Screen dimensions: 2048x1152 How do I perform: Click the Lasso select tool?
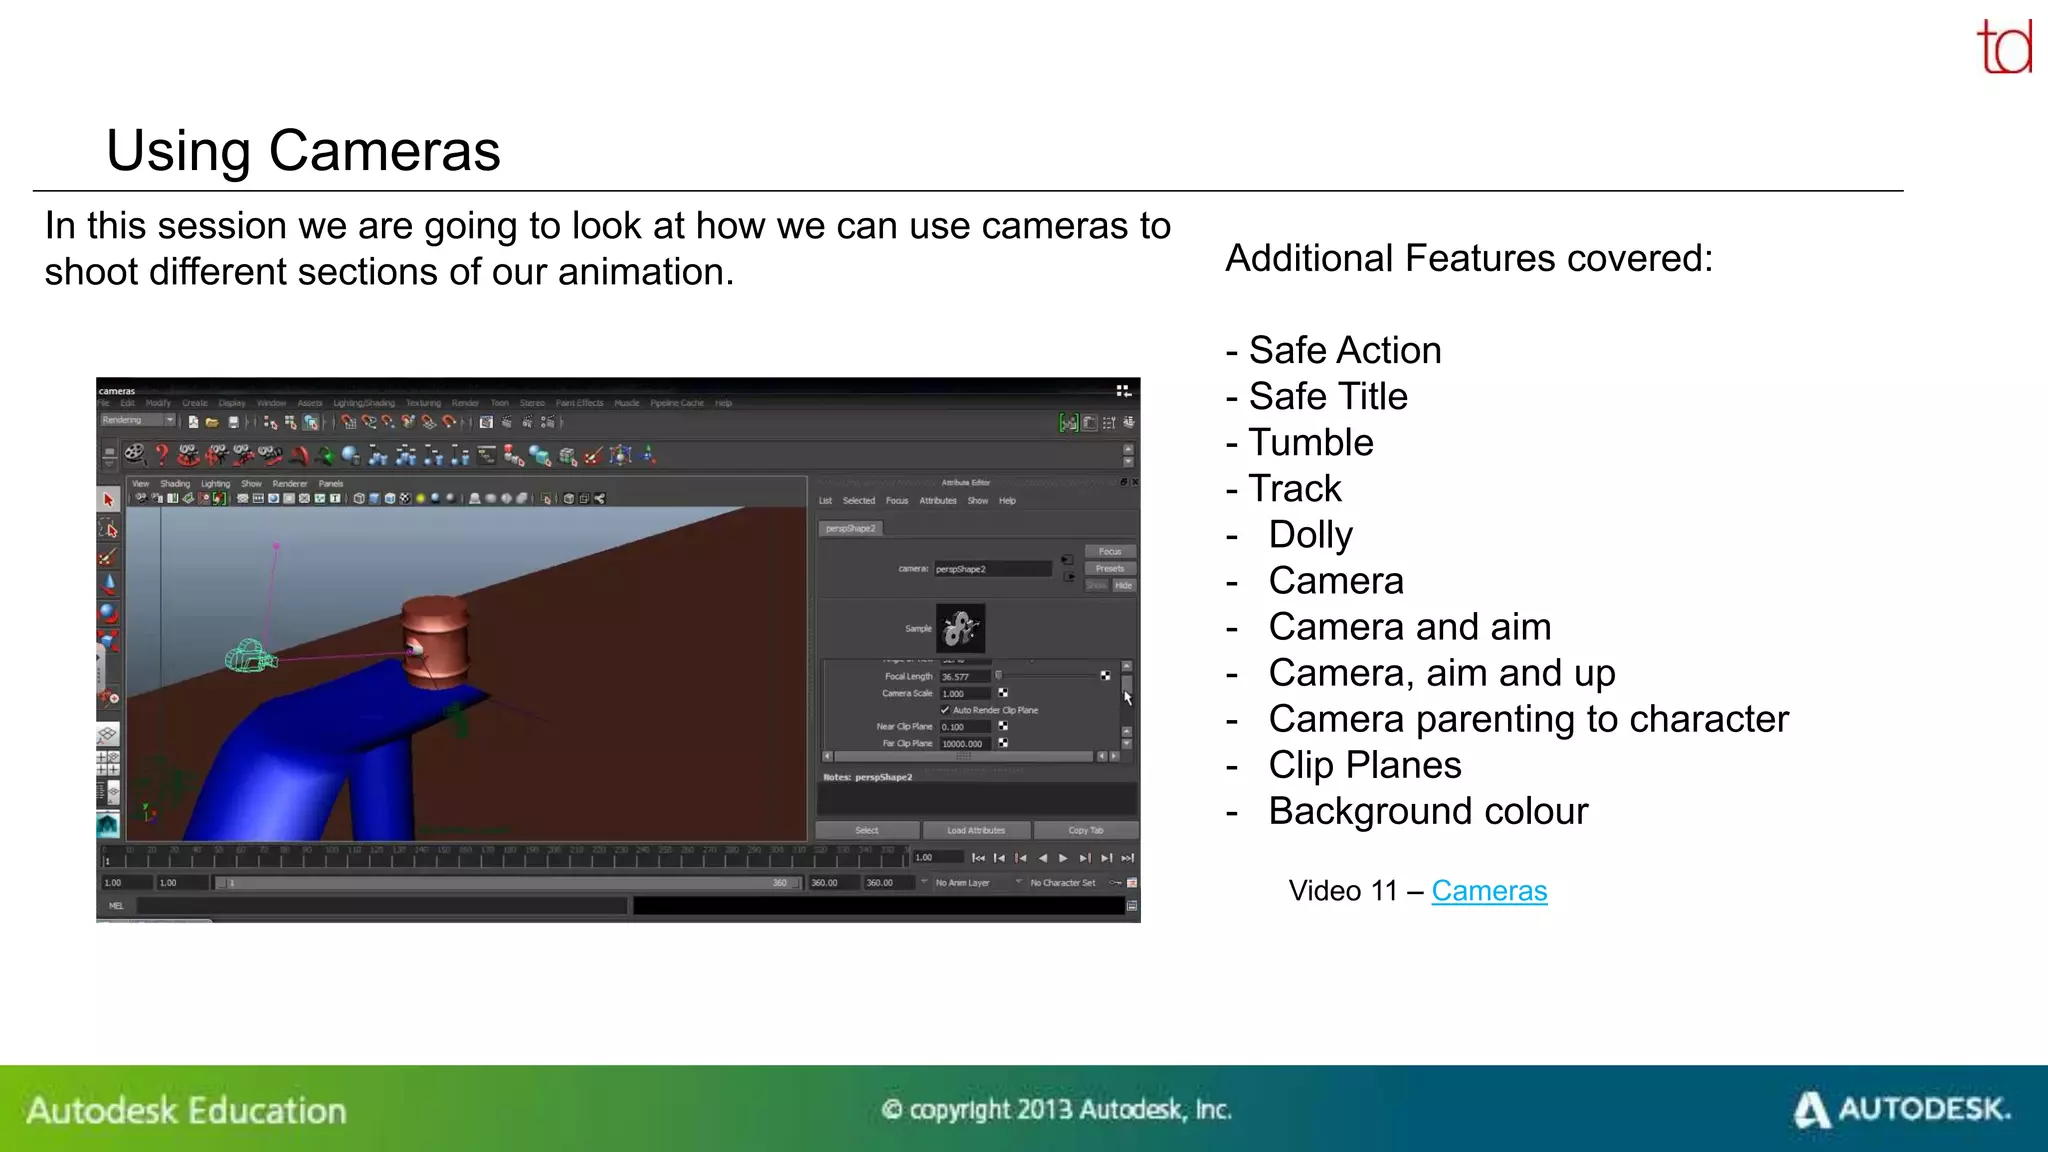pyautogui.click(x=109, y=528)
